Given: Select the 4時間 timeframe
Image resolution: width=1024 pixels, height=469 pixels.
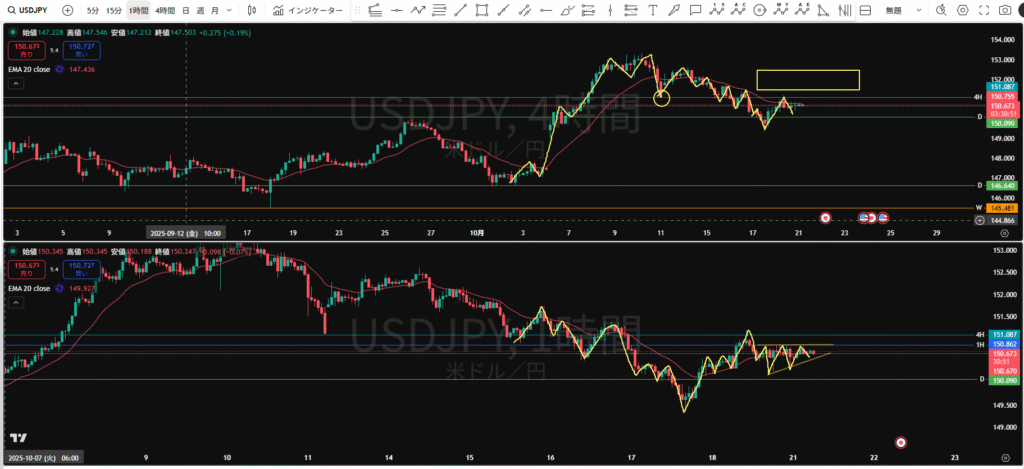Looking at the screenshot, I should [164, 10].
